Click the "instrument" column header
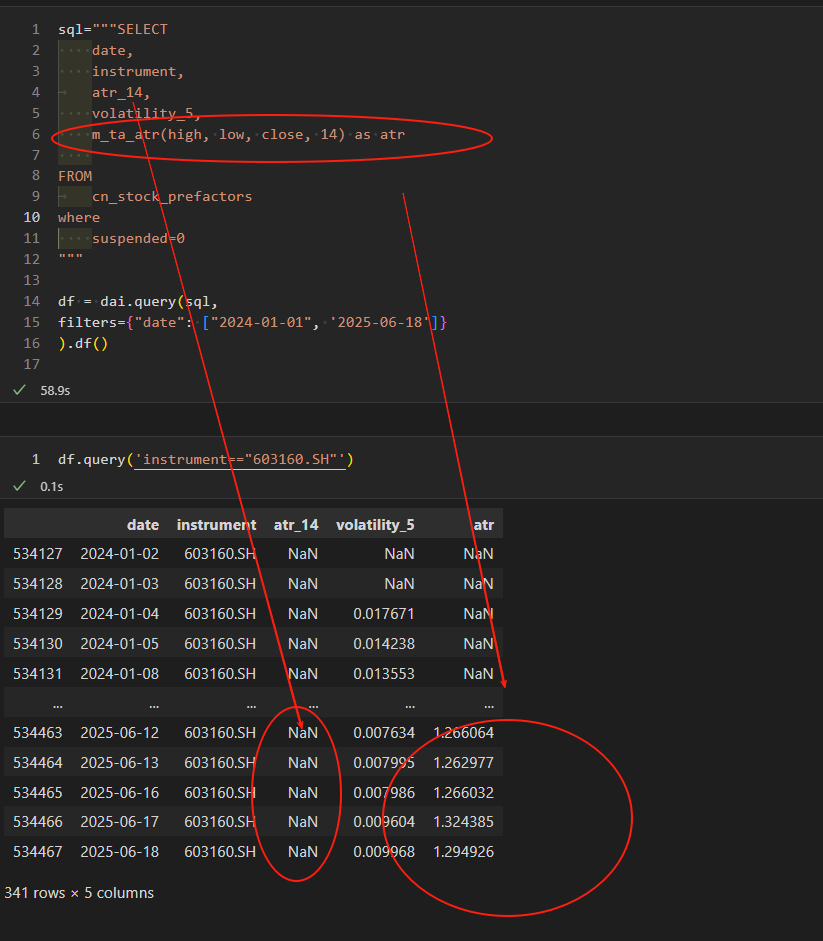This screenshot has width=823, height=941. 216,525
